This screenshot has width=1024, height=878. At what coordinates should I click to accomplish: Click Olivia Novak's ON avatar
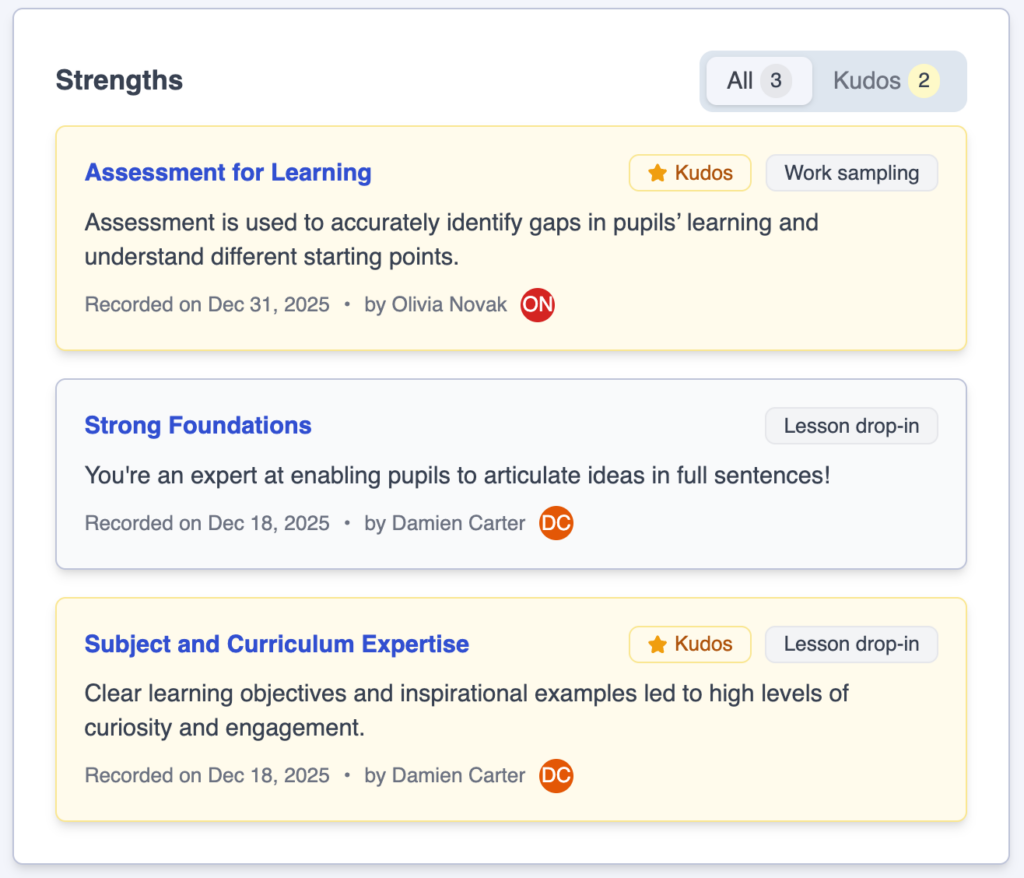click(x=538, y=305)
